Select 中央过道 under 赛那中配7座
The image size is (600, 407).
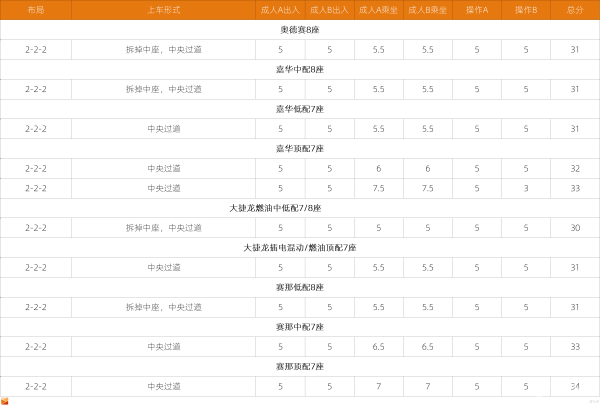(163, 347)
